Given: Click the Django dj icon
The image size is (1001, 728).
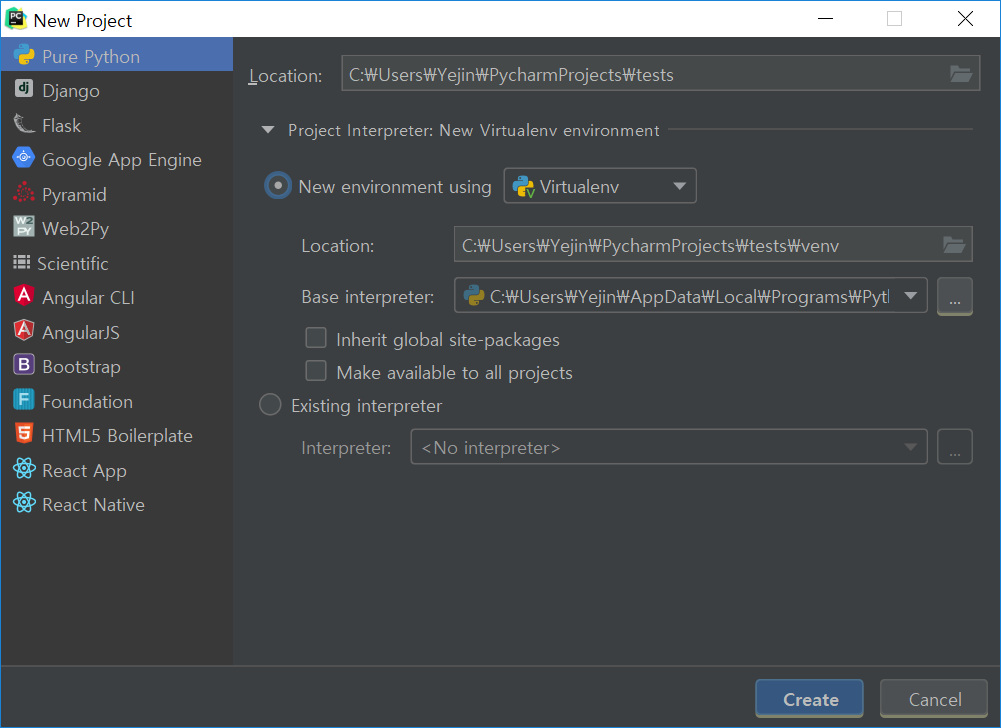Looking at the screenshot, I should click(24, 89).
